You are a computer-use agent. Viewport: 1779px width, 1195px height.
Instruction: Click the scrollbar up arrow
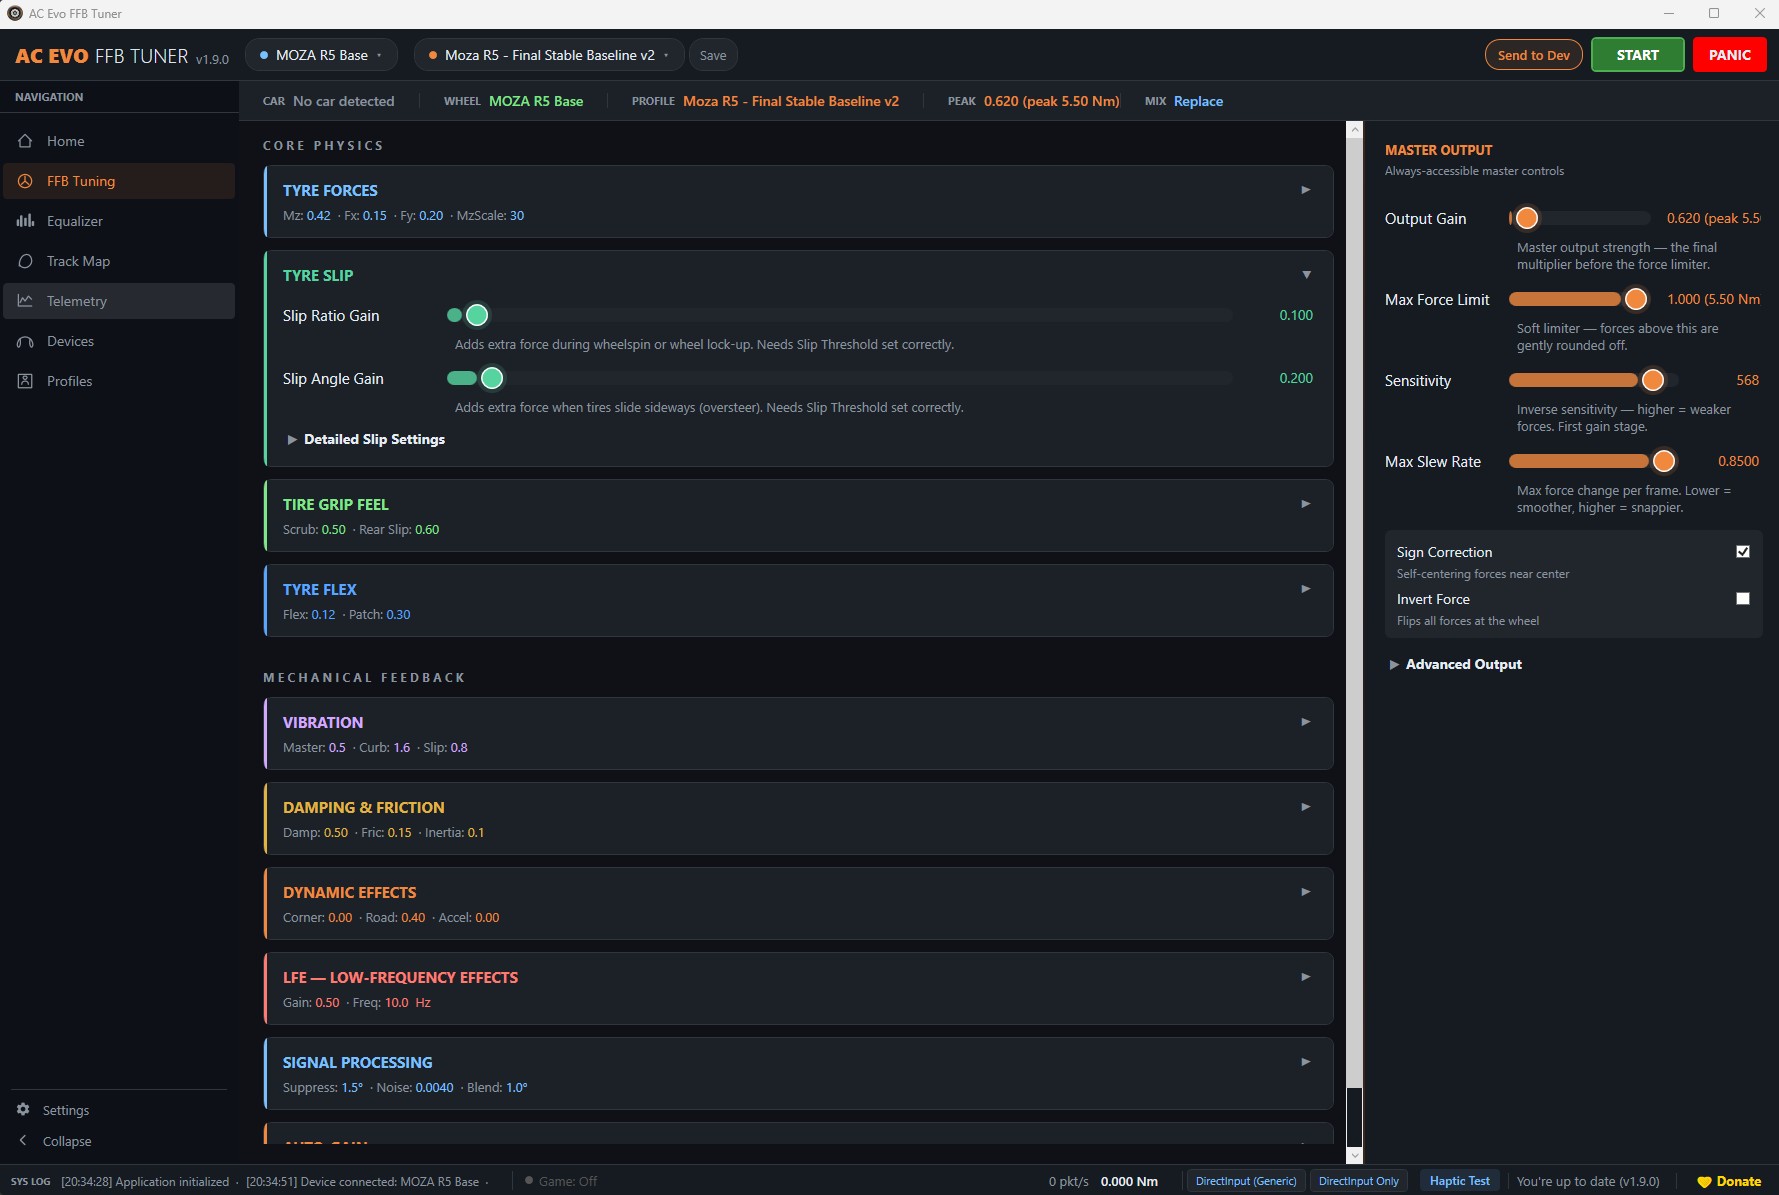1355,130
